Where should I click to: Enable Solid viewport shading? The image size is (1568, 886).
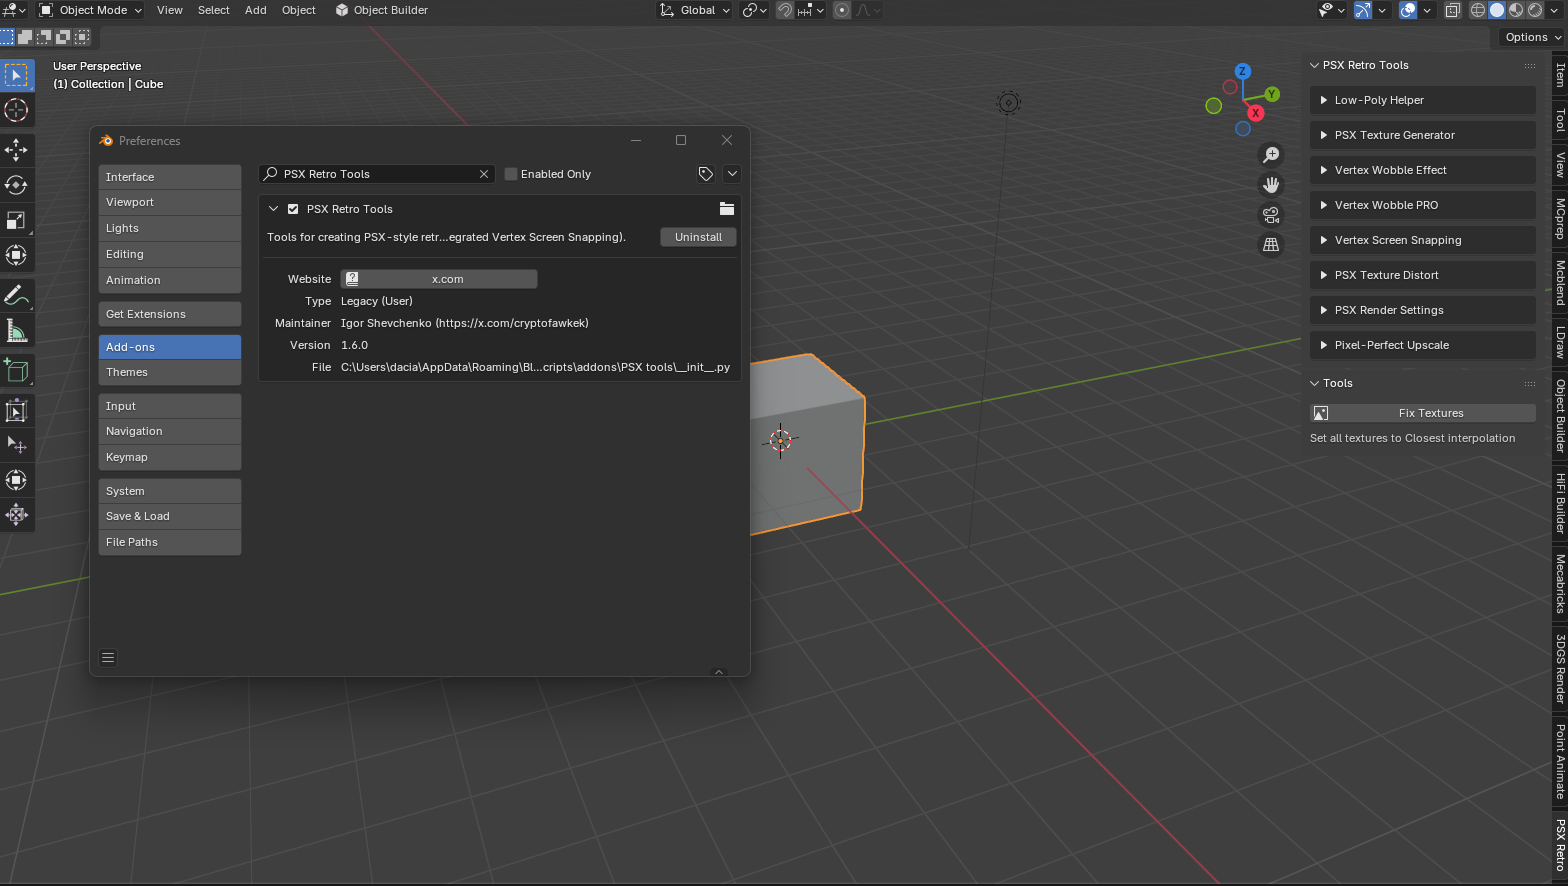tap(1497, 10)
